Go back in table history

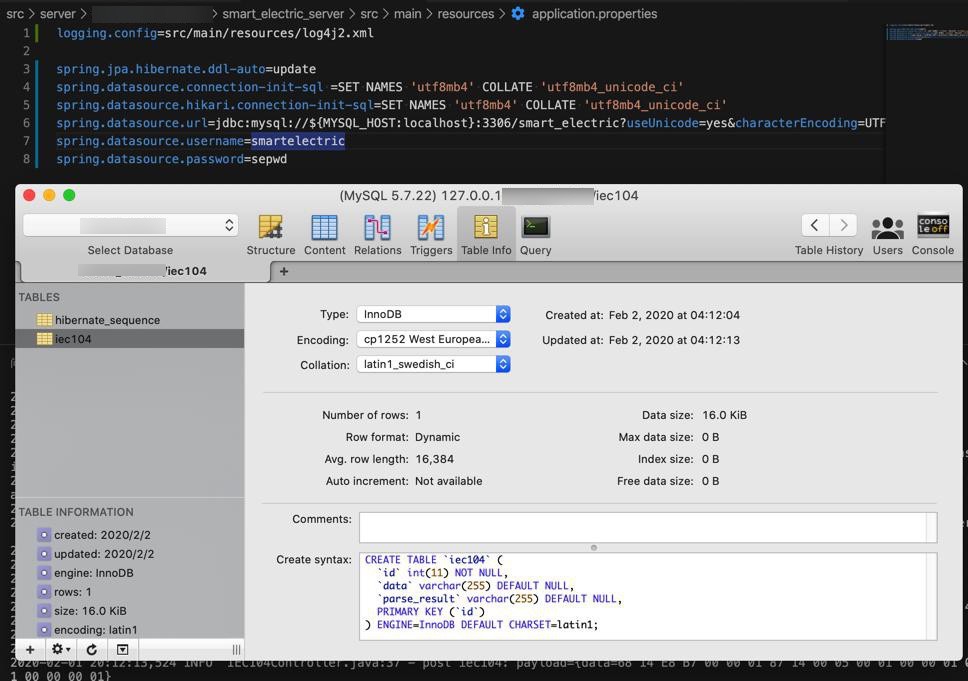pos(814,226)
